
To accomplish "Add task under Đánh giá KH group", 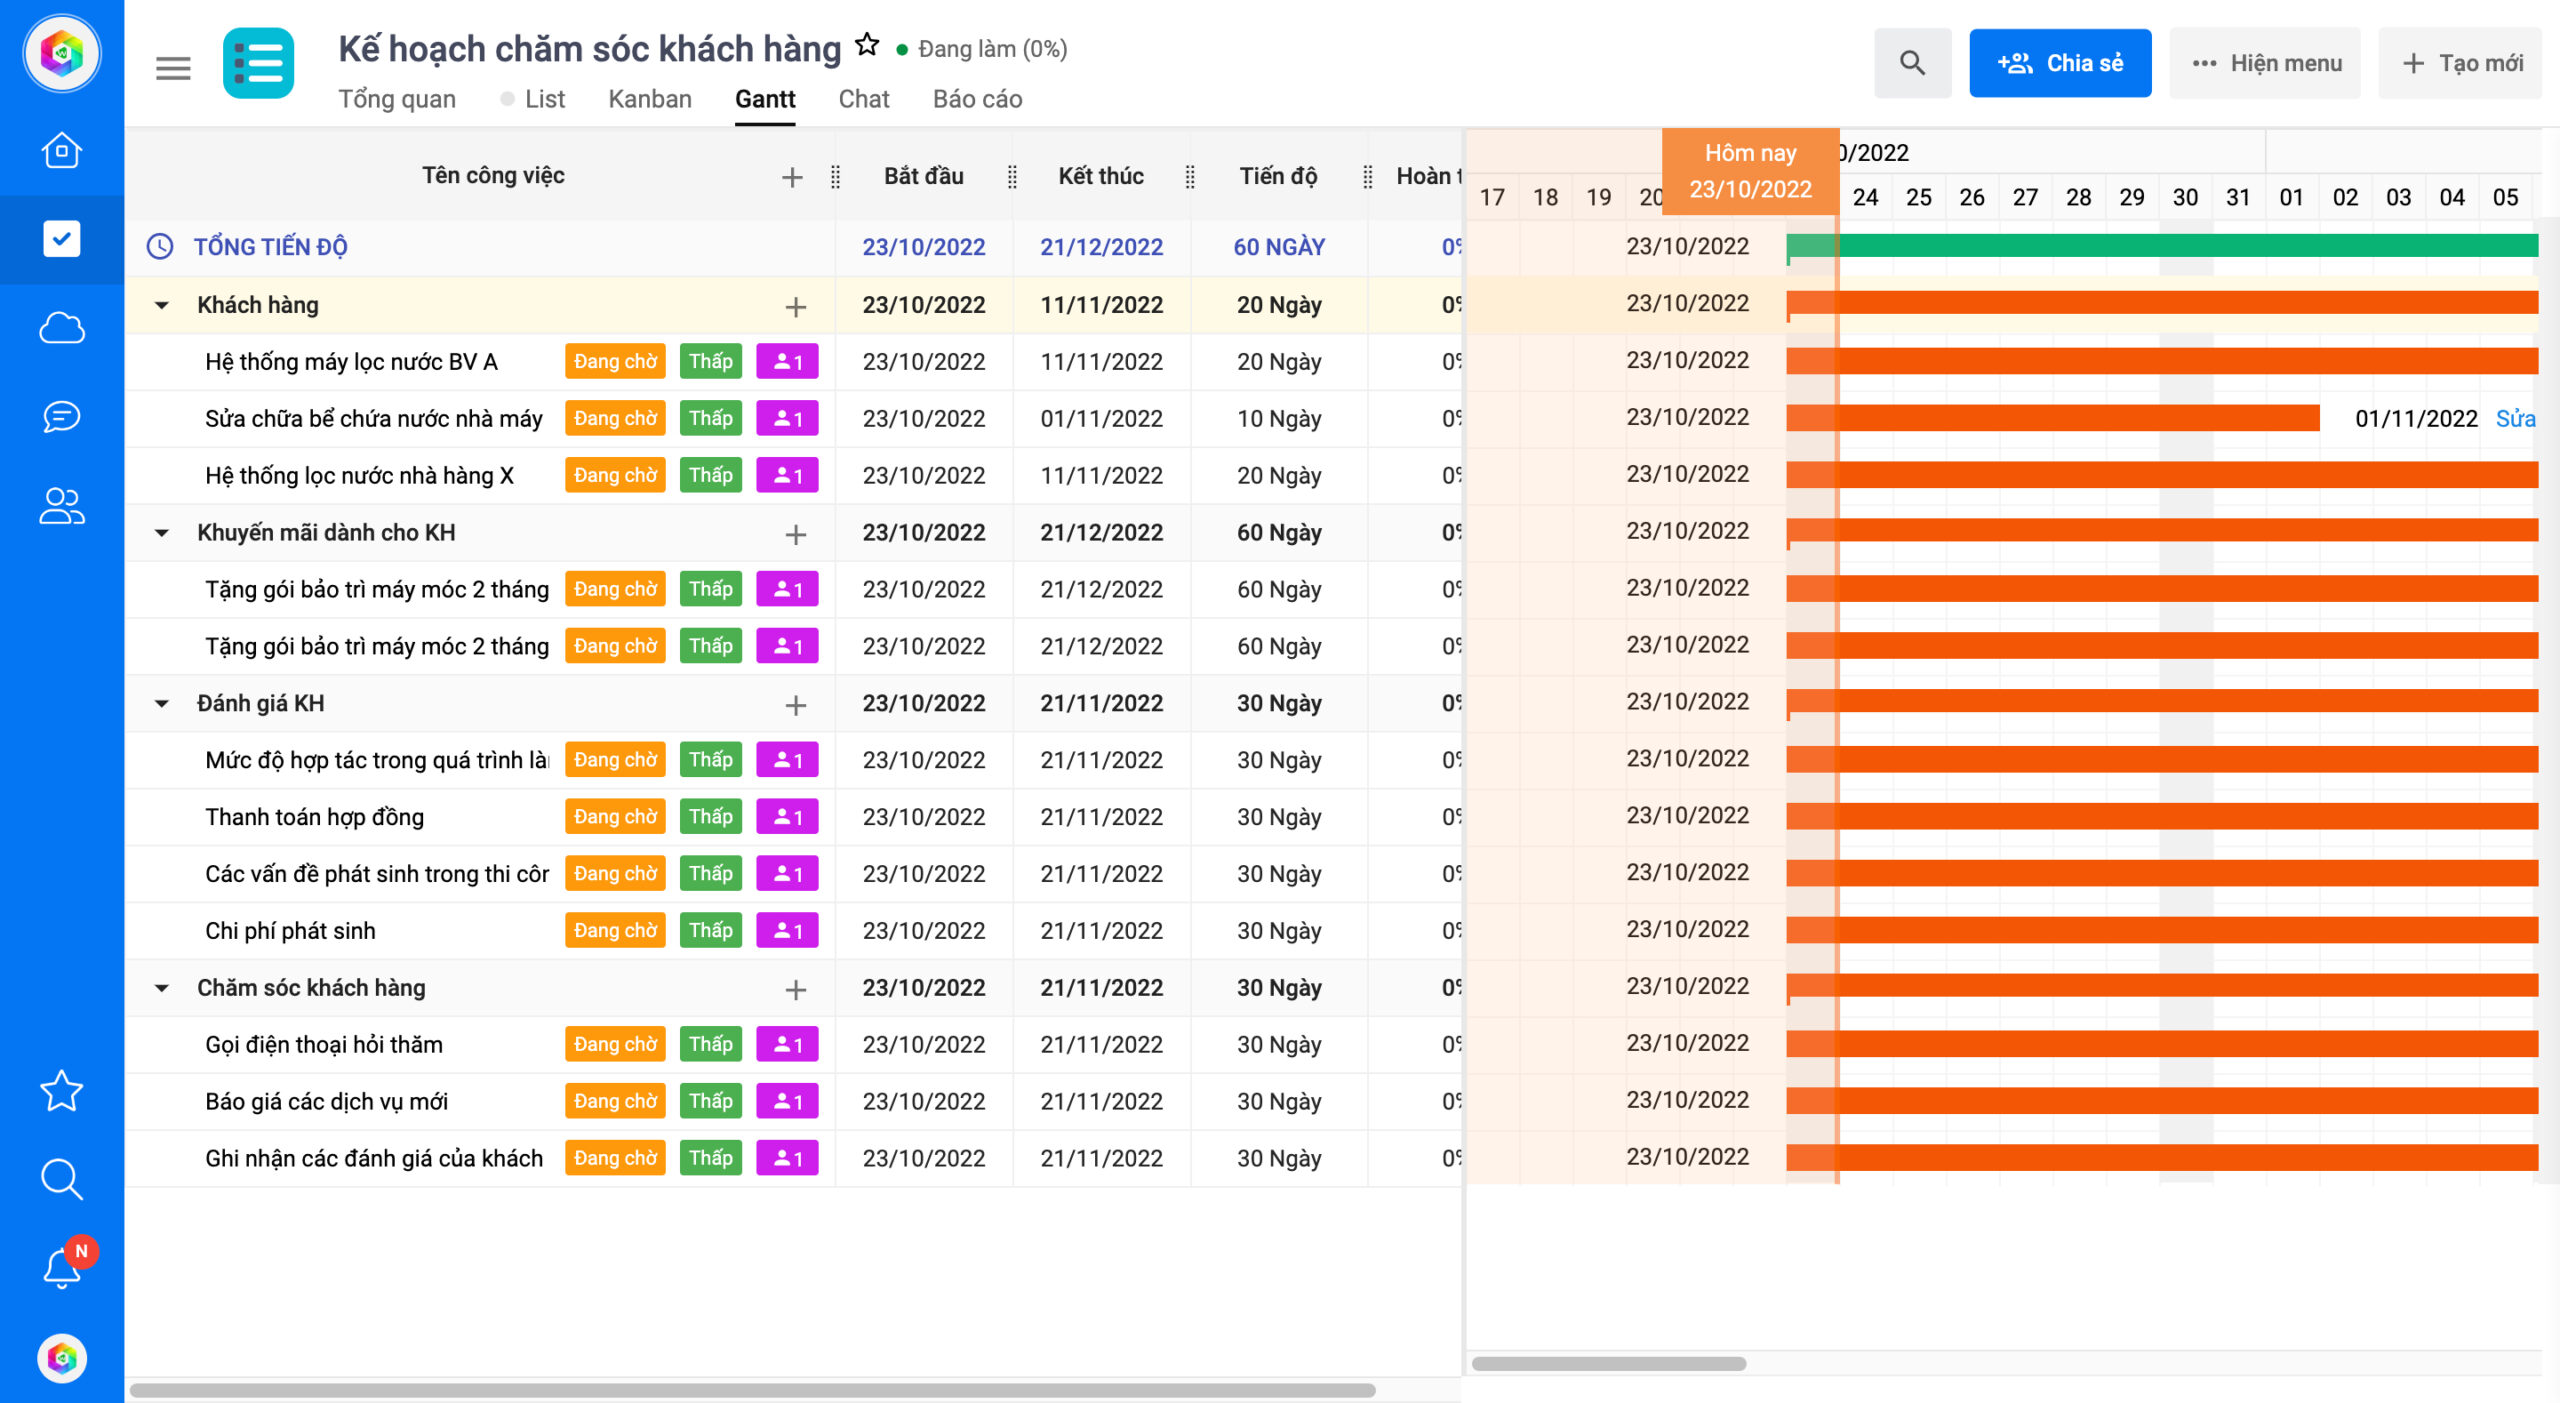I will pos(796,706).
